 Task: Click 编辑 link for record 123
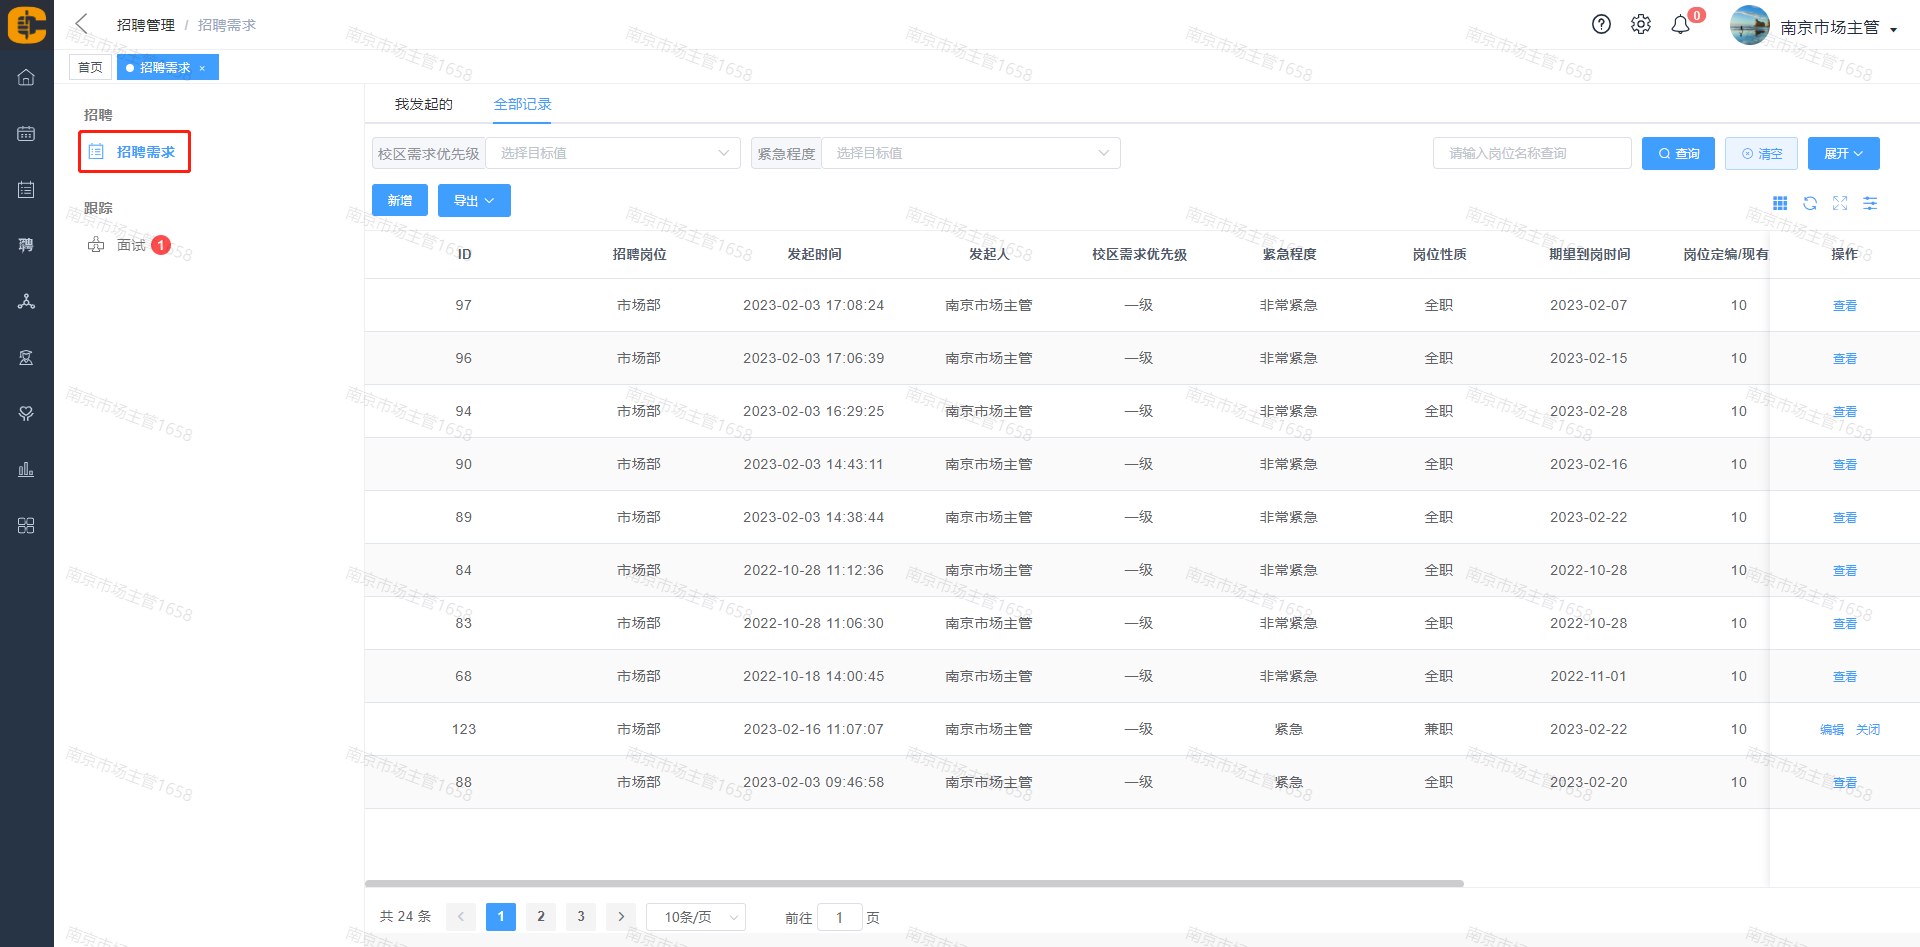pos(1831,730)
